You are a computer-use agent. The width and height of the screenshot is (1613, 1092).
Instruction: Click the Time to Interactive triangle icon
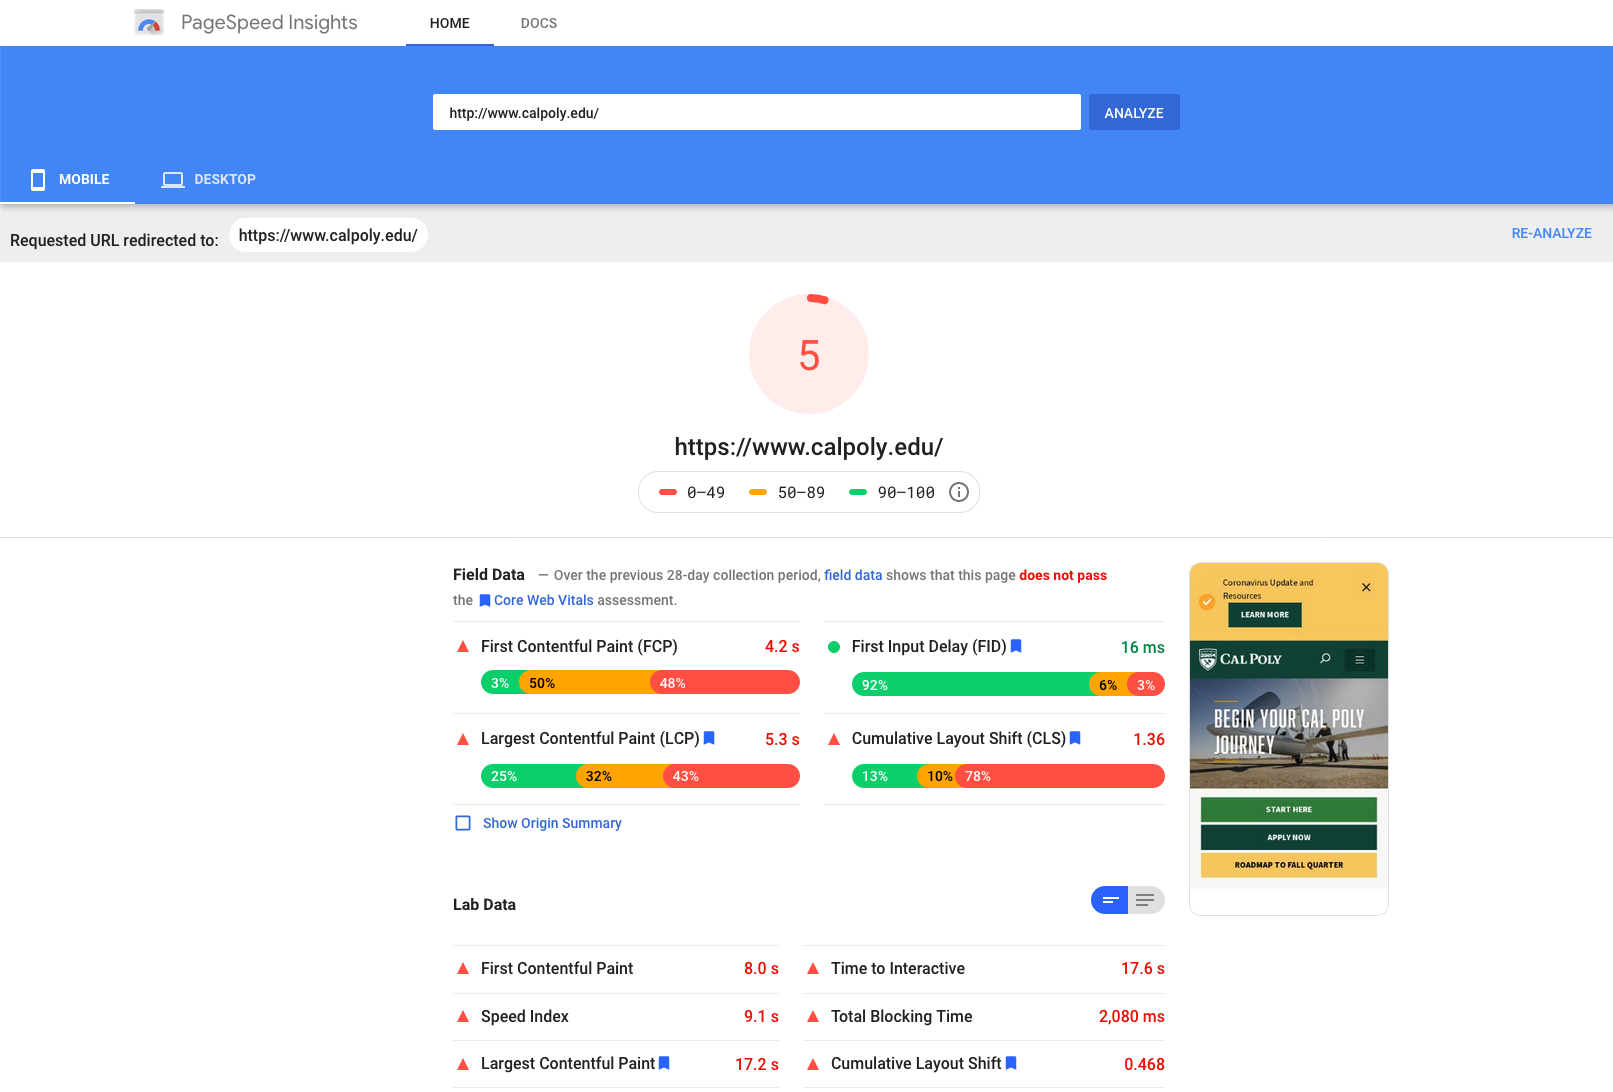(813, 969)
